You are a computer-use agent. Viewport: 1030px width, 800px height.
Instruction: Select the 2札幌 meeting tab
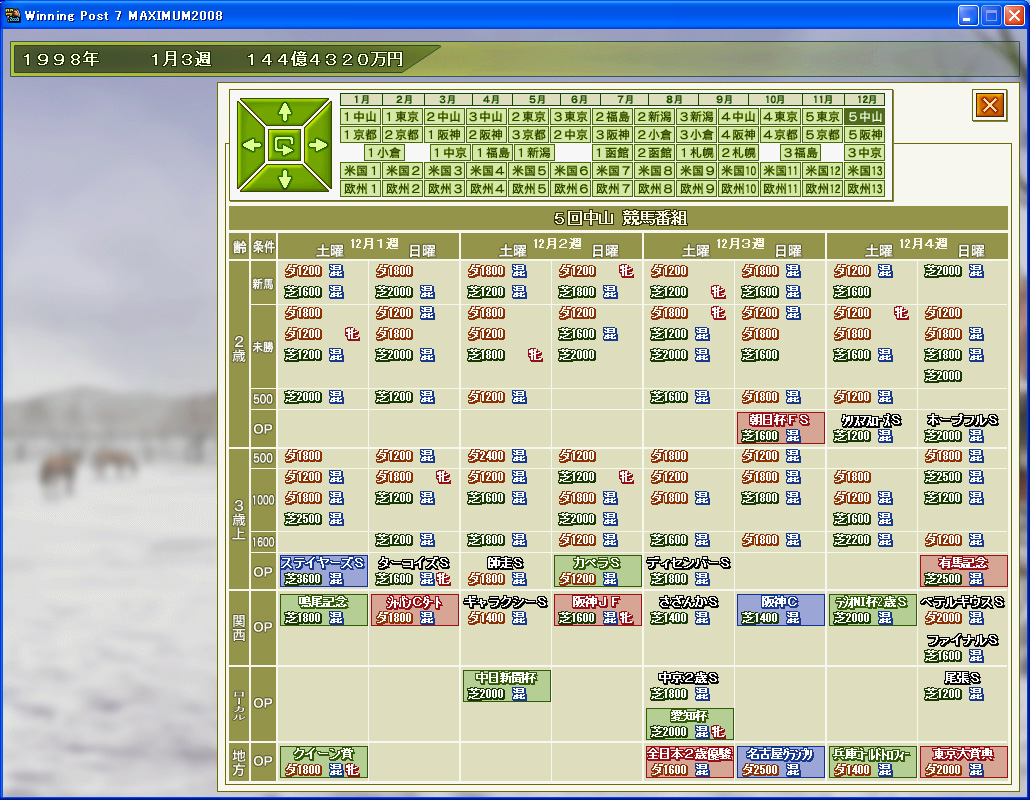pyautogui.click(x=738, y=153)
